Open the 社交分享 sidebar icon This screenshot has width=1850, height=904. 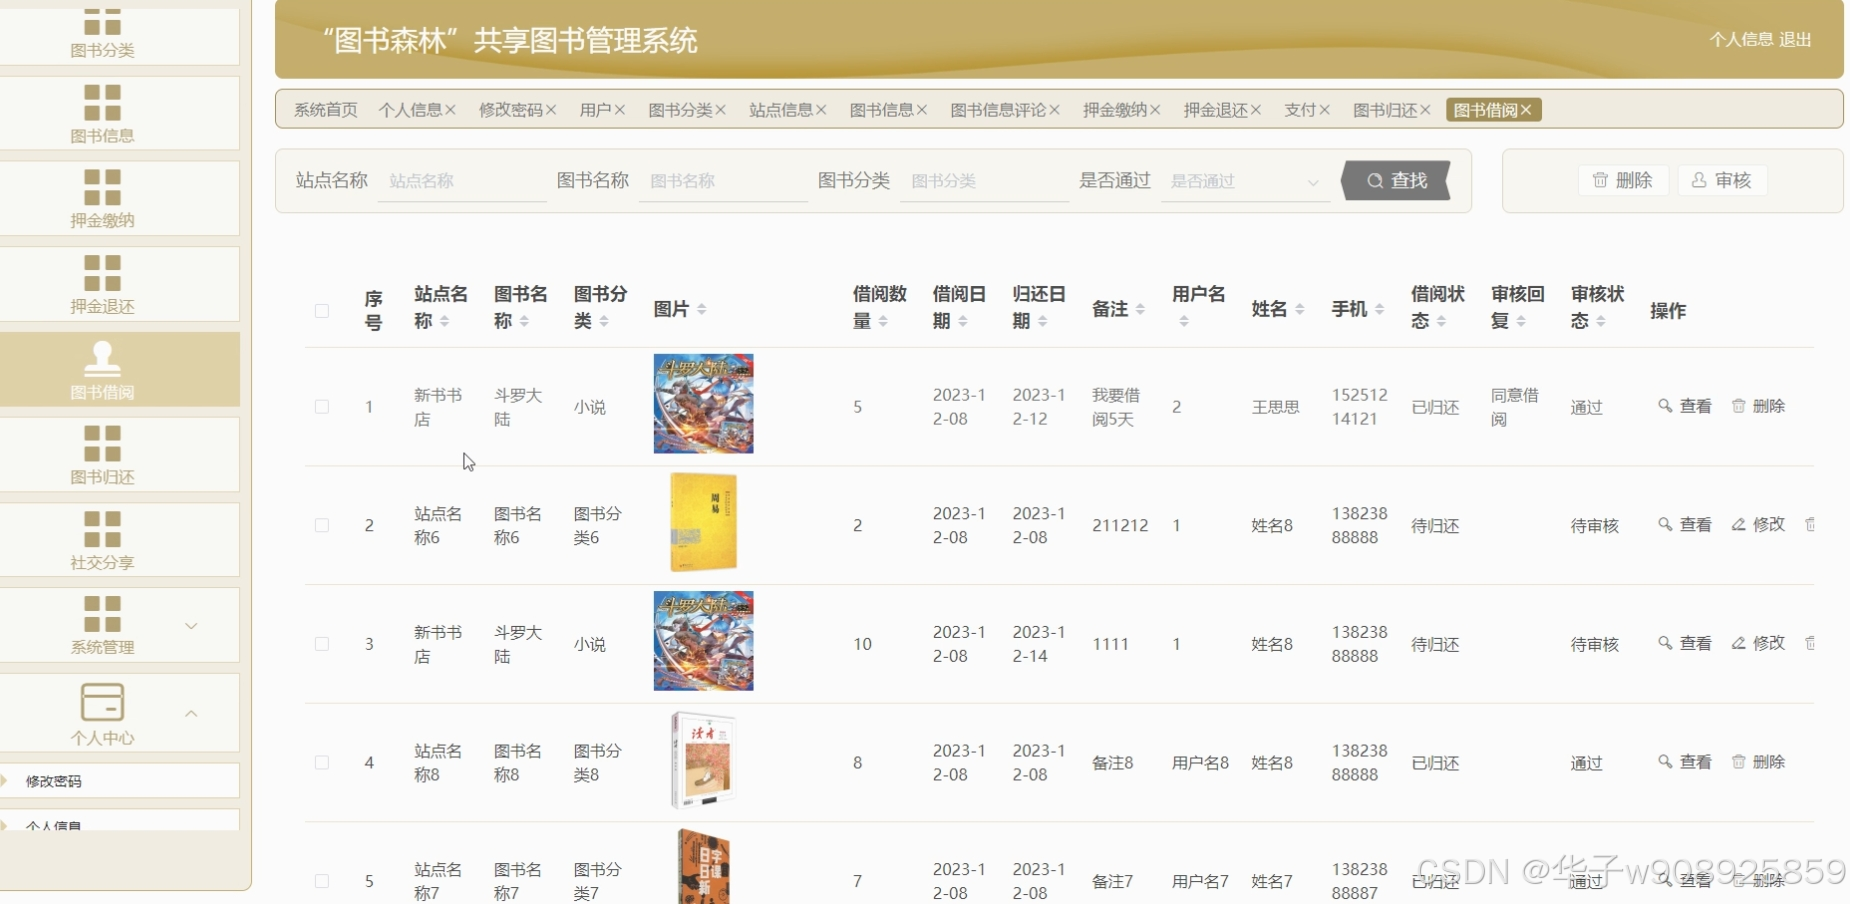[102, 529]
